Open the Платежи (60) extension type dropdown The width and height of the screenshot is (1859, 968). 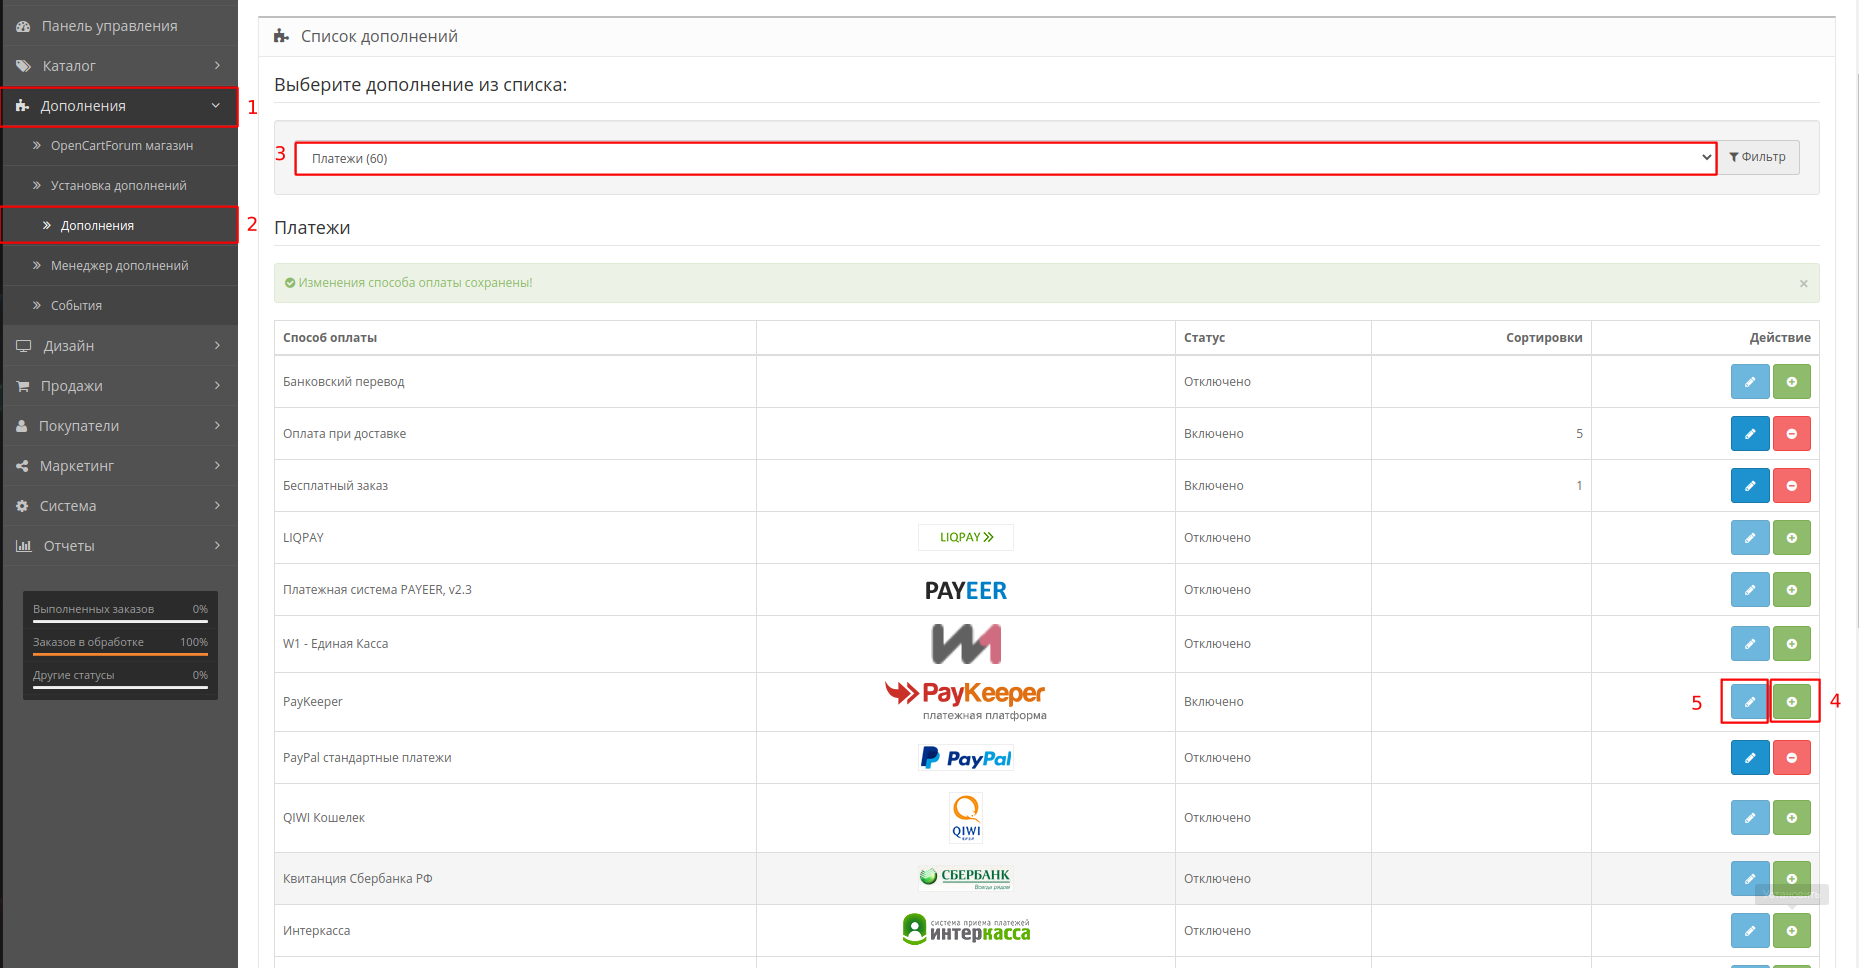pos(1005,158)
